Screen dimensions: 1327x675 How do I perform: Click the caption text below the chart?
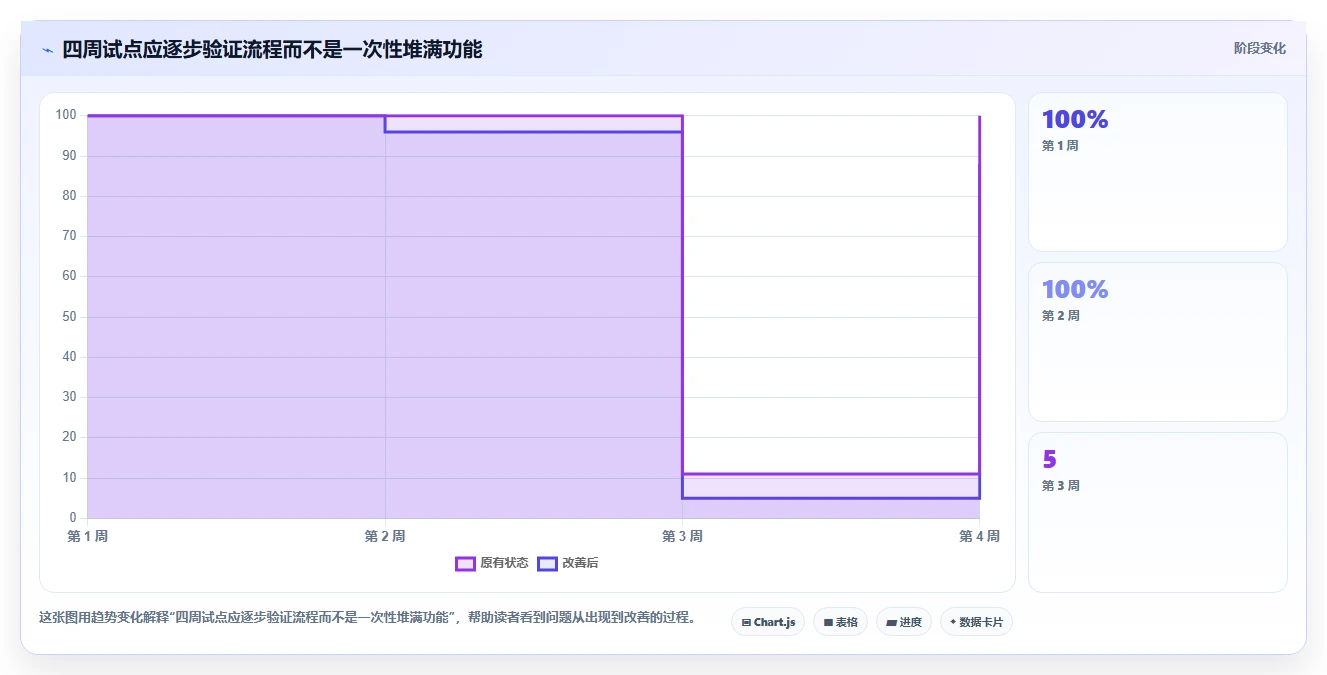pos(367,618)
